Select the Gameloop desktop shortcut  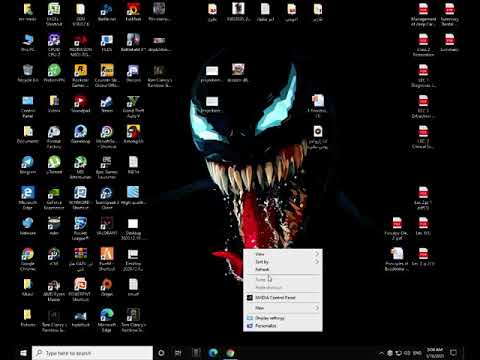80,135
